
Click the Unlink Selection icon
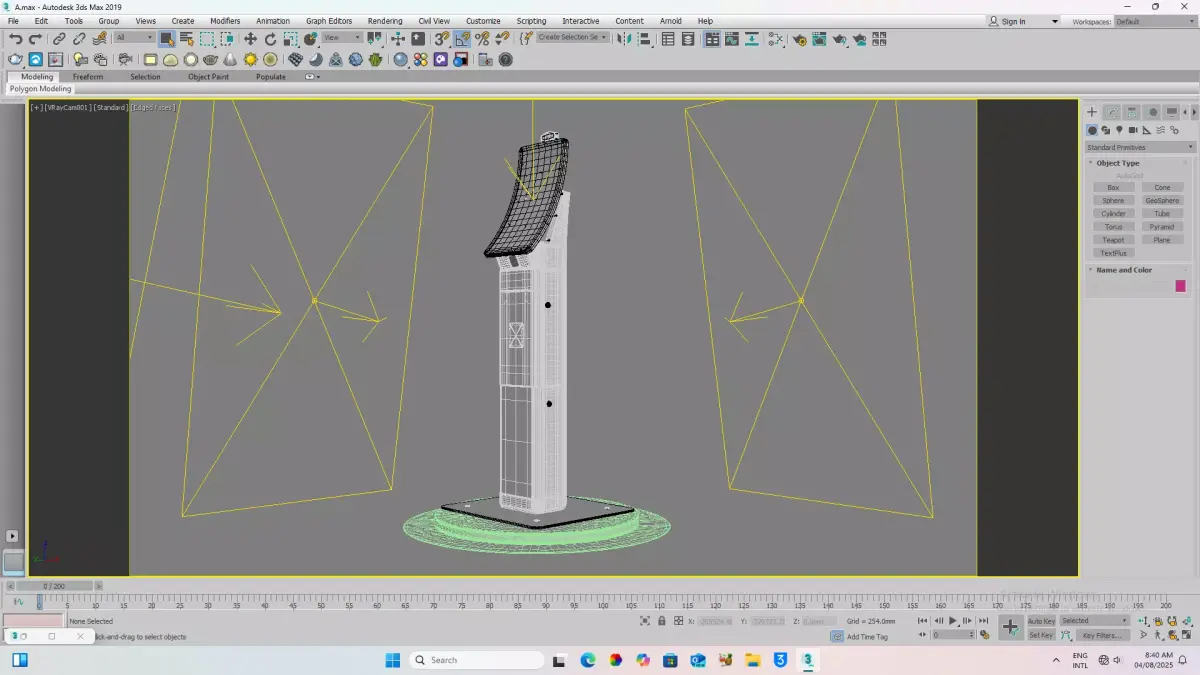(79, 39)
